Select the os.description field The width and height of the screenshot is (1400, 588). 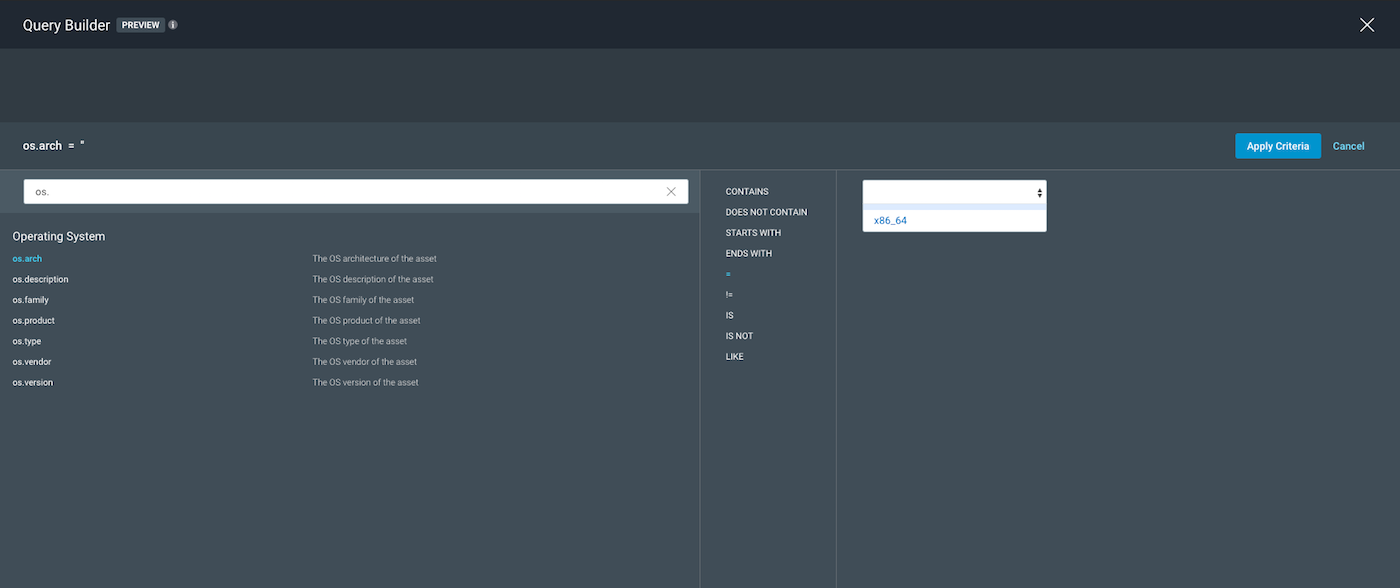(40, 279)
